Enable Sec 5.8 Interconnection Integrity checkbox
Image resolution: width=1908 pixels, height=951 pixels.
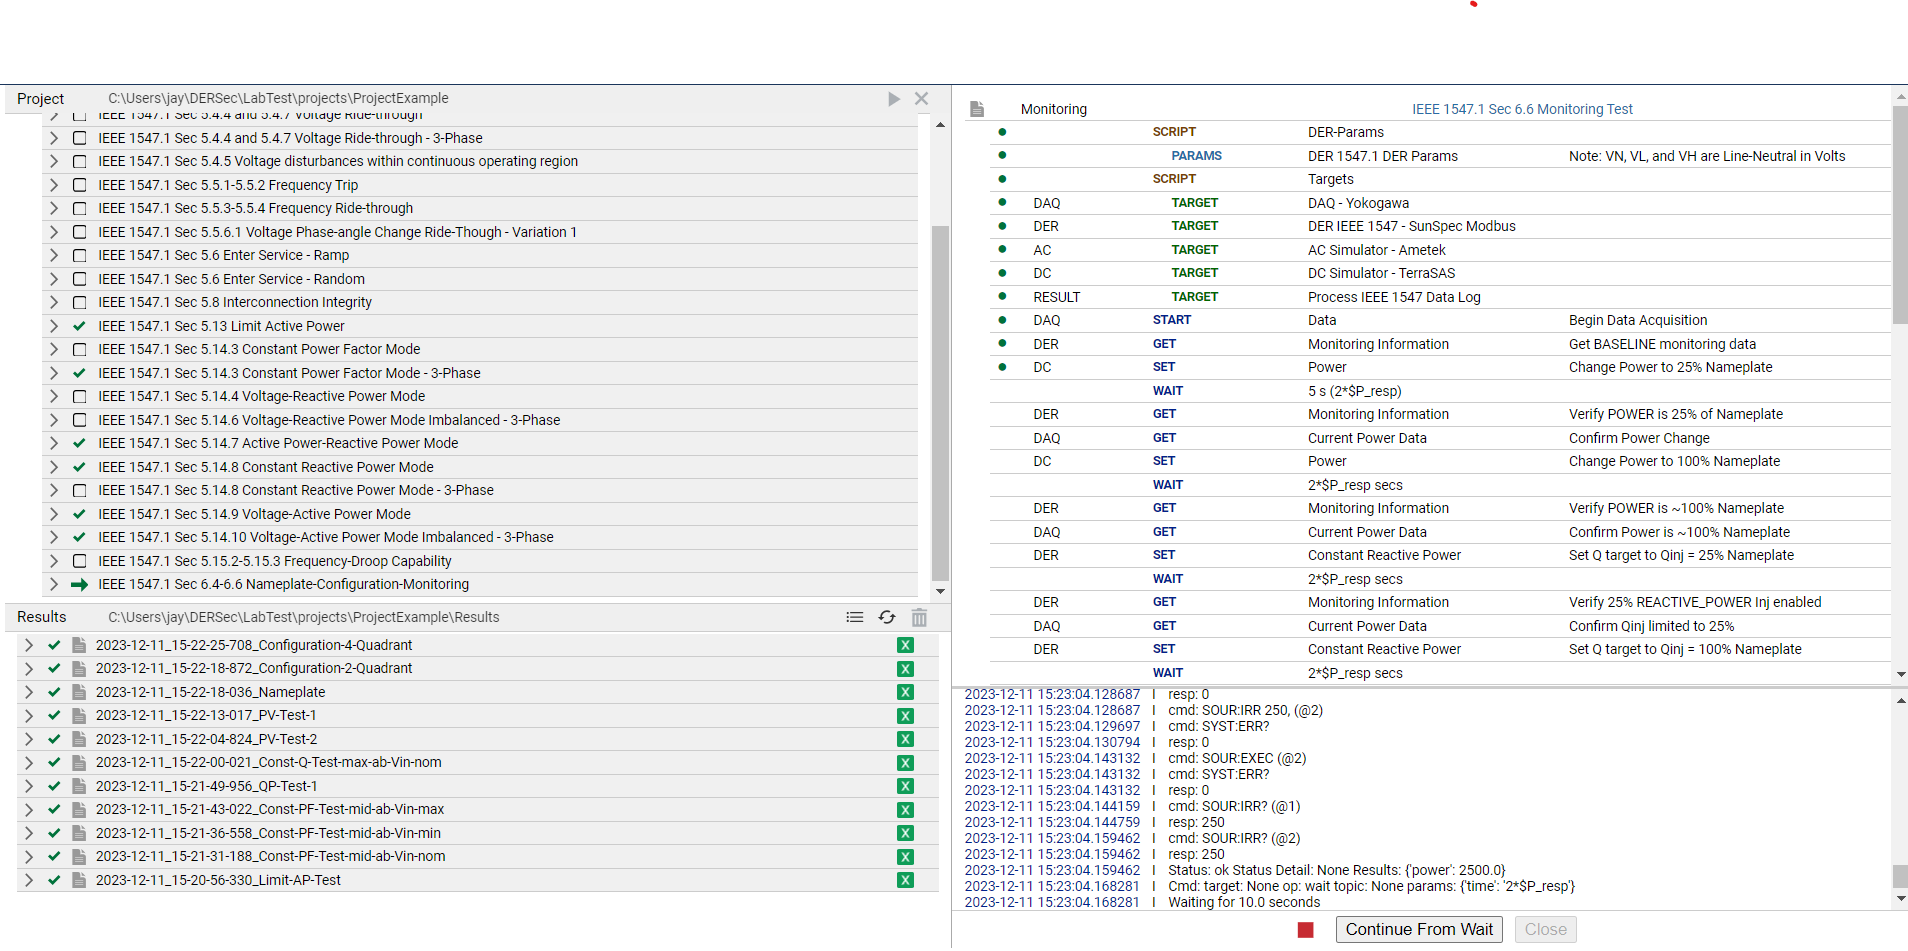point(79,302)
